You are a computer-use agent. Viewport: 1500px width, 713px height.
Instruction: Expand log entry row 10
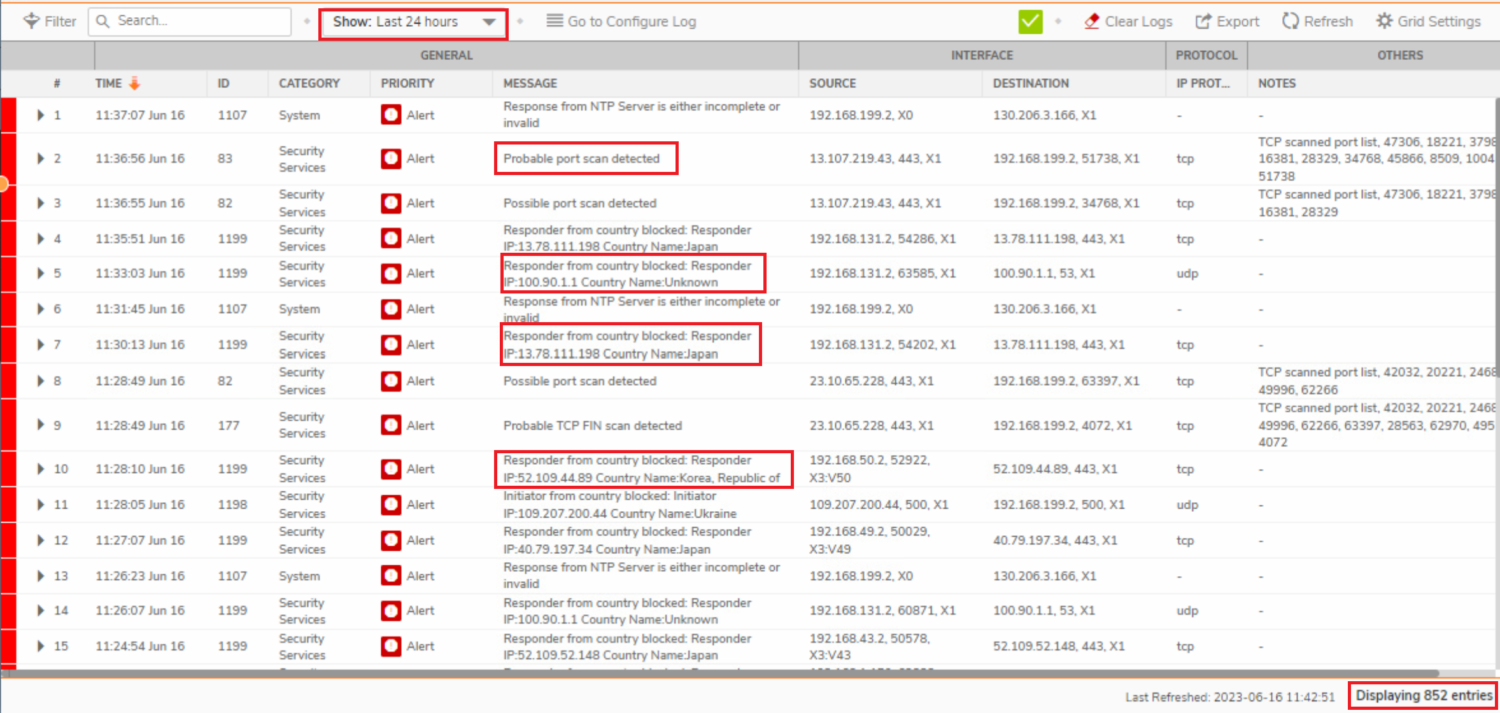pos(41,469)
